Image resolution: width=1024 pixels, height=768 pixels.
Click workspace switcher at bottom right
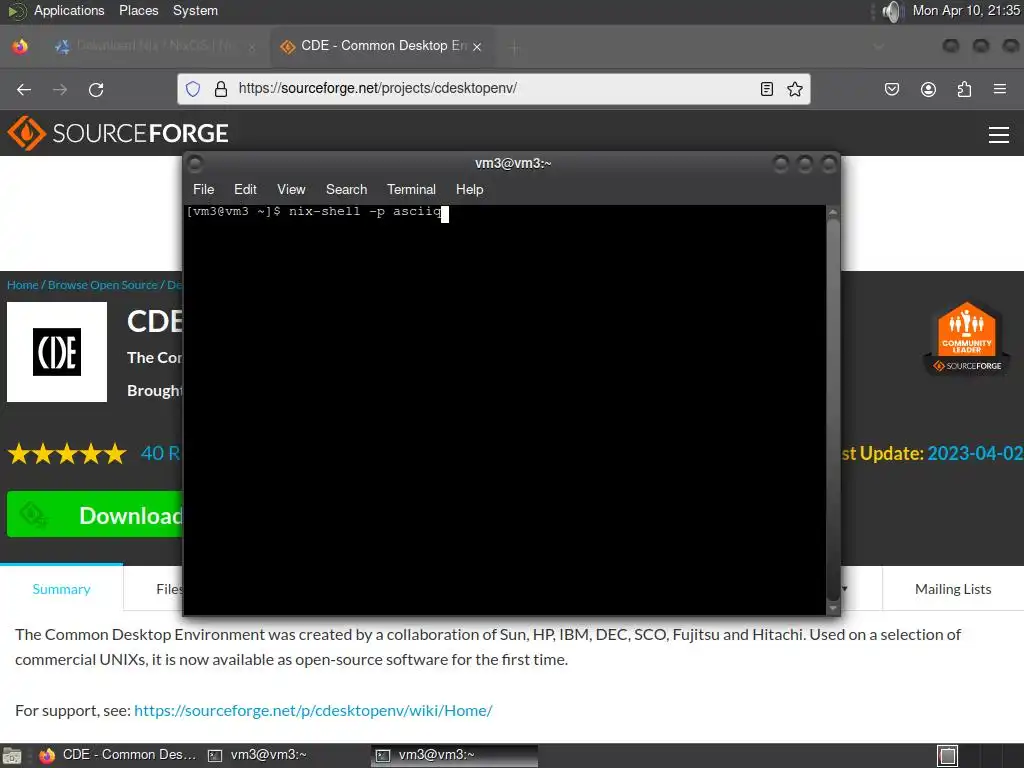pyautogui.click(x=948, y=756)
